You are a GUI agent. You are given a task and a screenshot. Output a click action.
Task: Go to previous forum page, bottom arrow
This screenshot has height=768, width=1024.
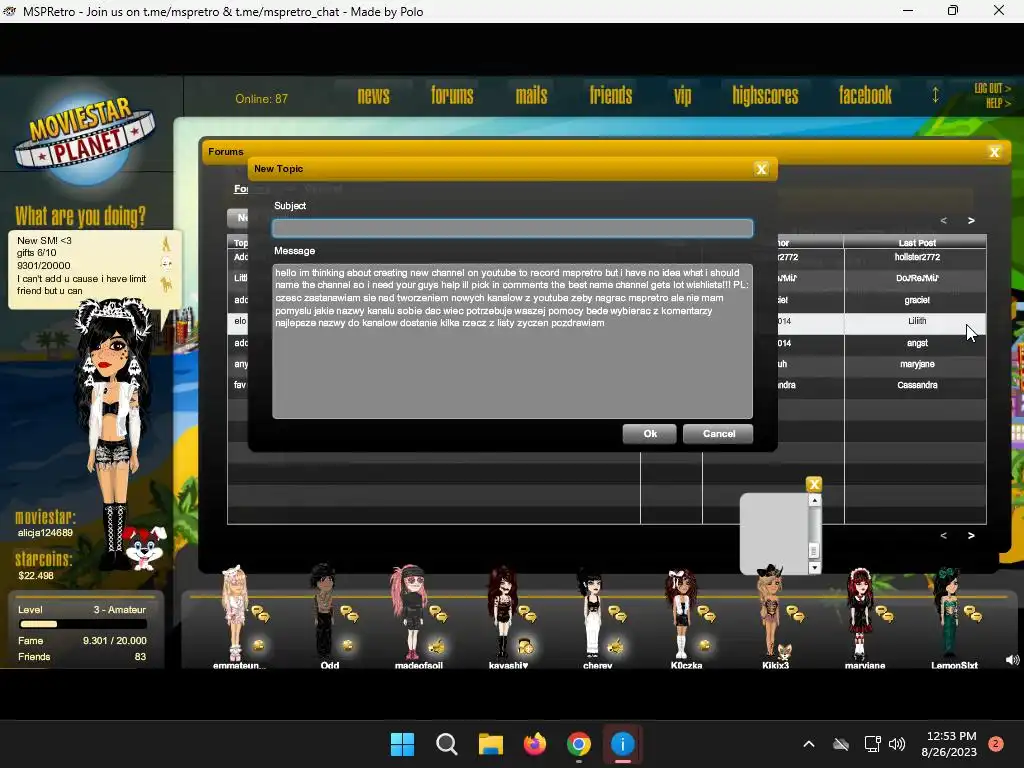(943, 536)
